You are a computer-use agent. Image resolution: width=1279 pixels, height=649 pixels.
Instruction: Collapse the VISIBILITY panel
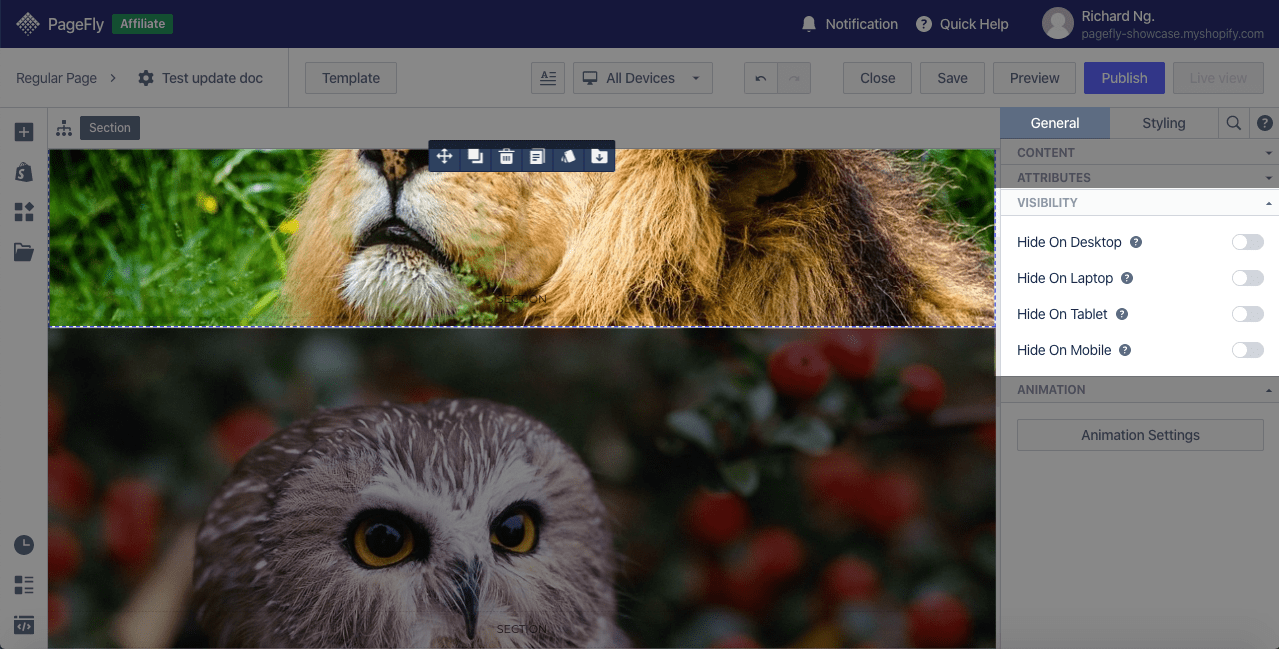coord(1140,203)
